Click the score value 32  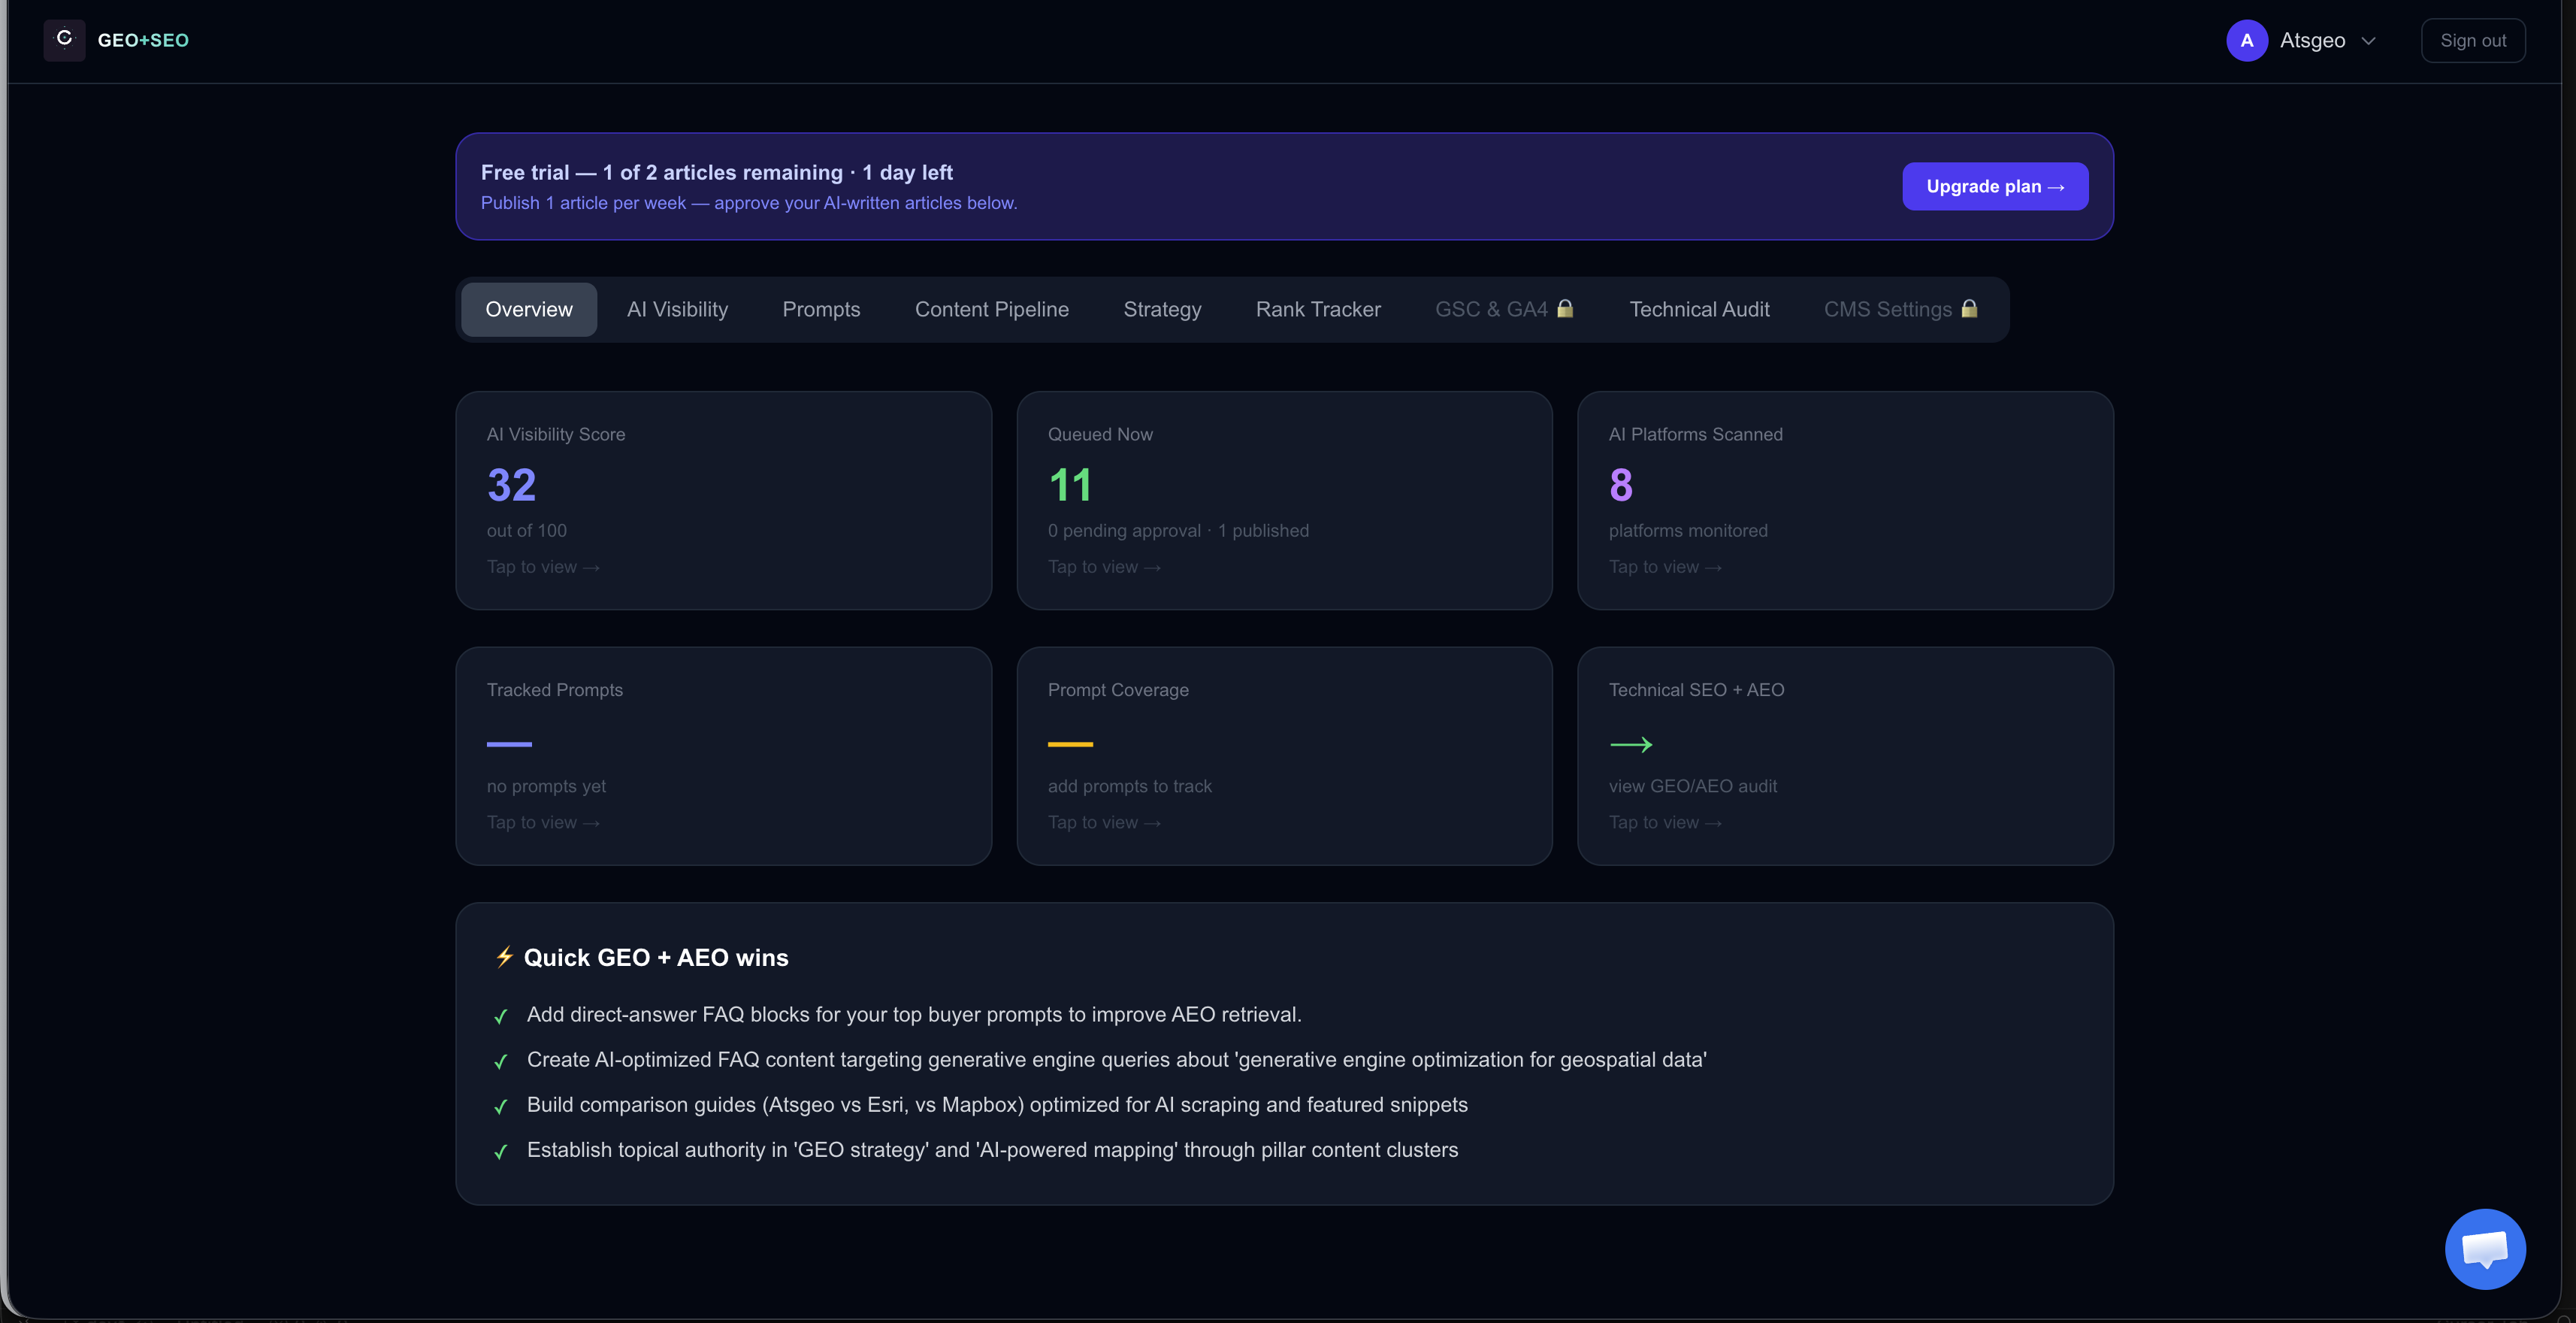point(511,485)
